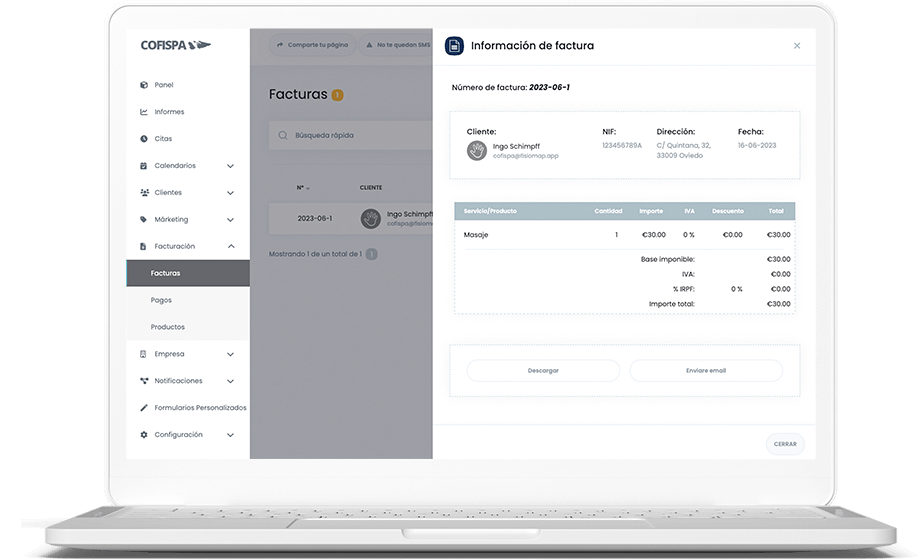Open the Productos submenu item
920x560 pixels.
coord(167,327)
